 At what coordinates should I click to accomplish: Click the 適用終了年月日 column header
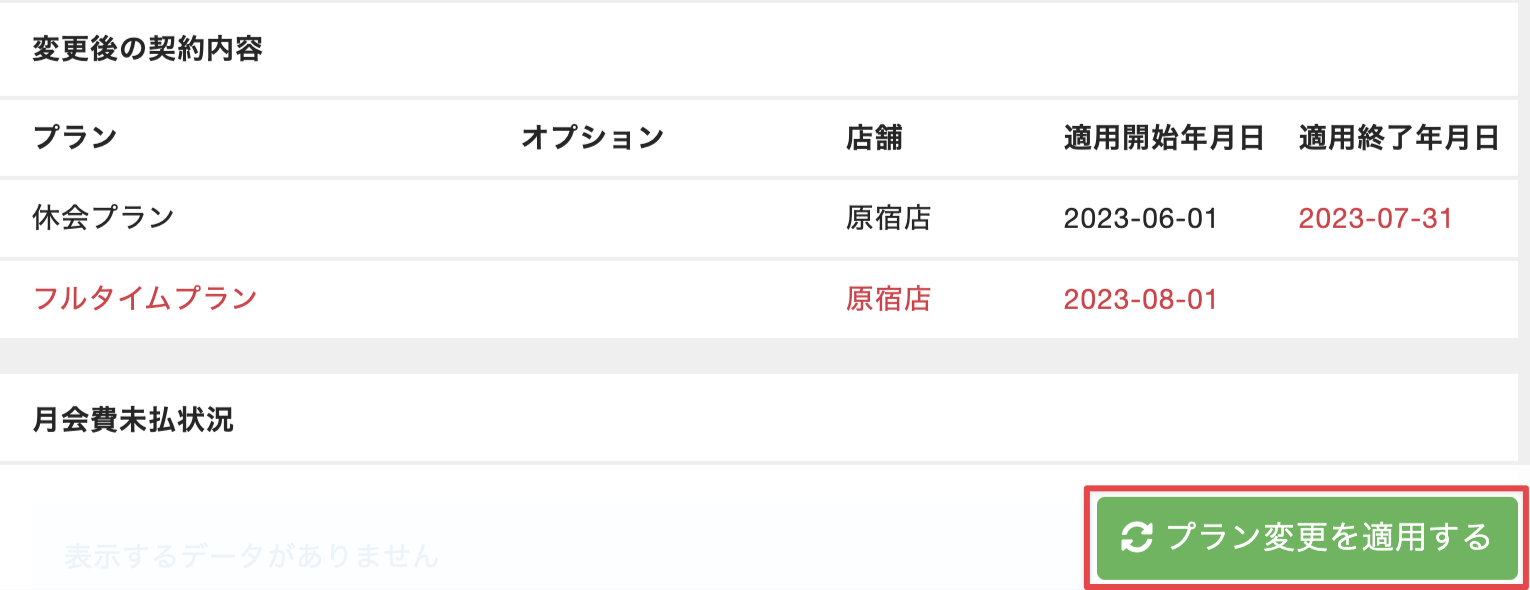(1399, 138)
